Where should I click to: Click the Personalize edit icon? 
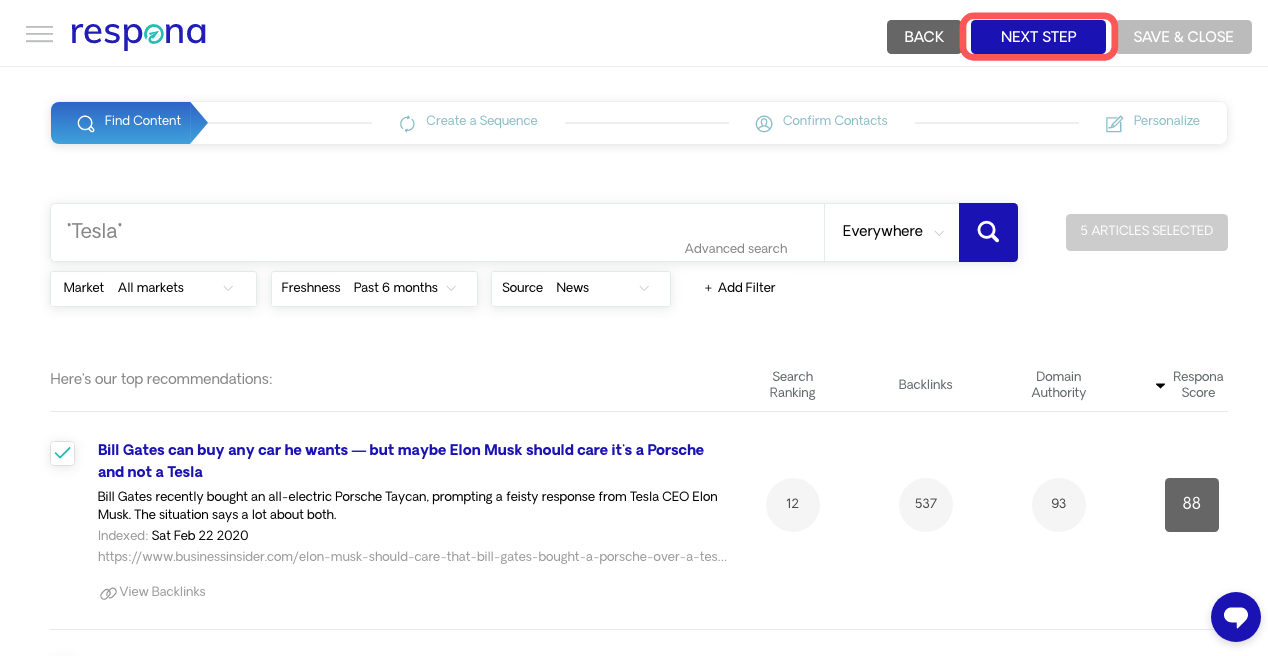tap(1114, 123)
